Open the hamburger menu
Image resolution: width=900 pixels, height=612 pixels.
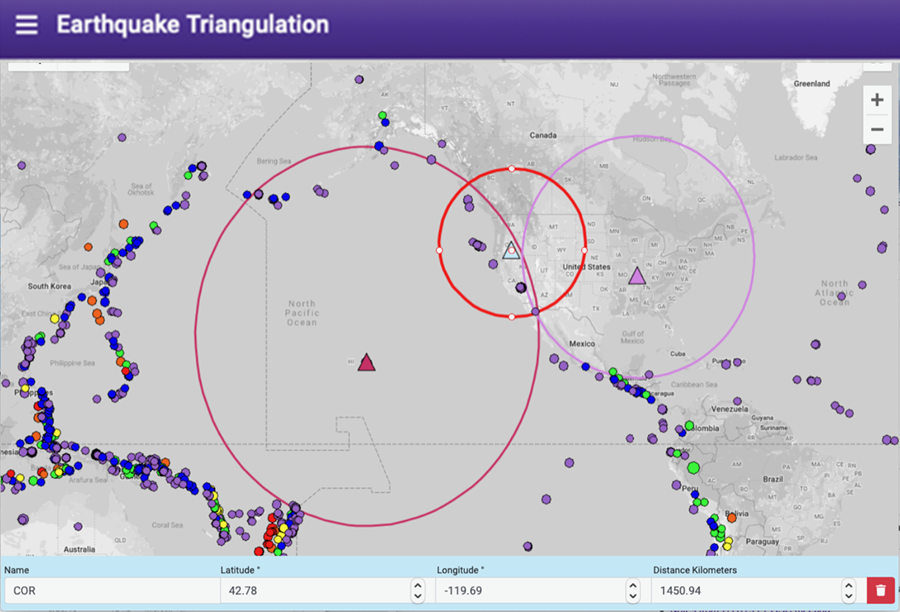(x=26, y=25)
